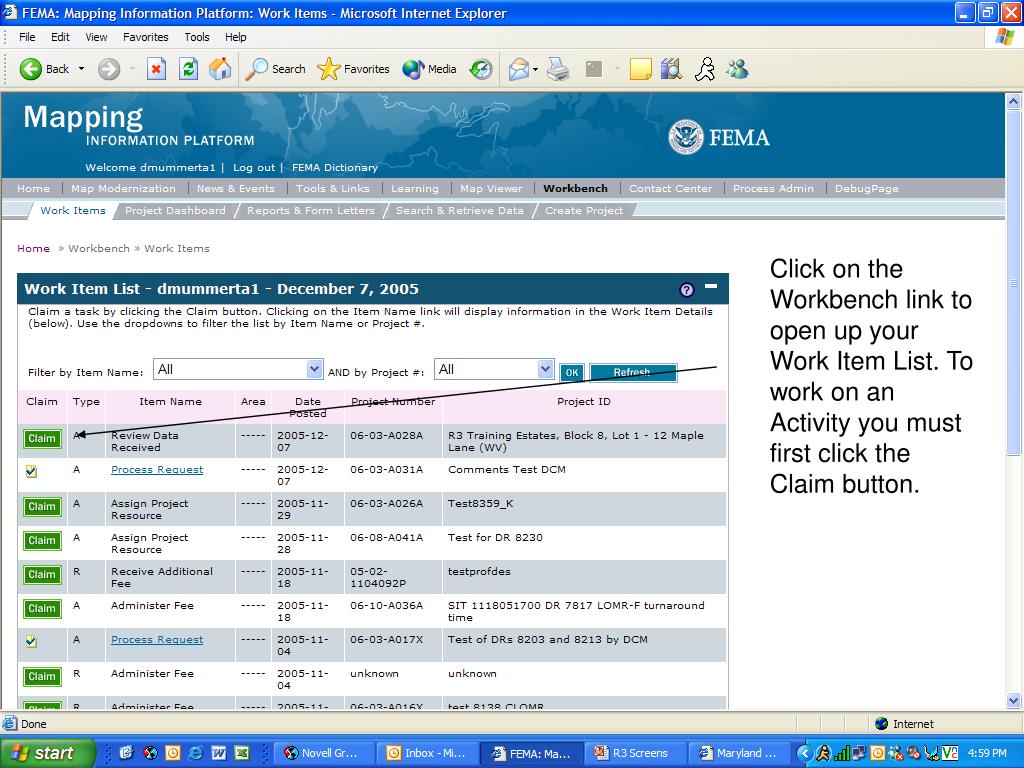Claim Assign Project Resource 06-08-A041A
Image resolution: width=1024 pixels, height=768 pixels.
coord(42,541)
